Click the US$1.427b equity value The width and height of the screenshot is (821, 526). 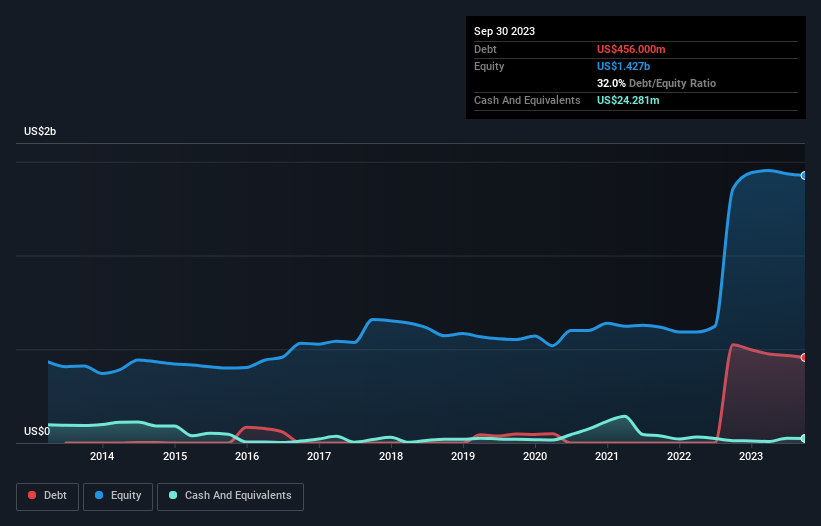(x=623, y=66)
